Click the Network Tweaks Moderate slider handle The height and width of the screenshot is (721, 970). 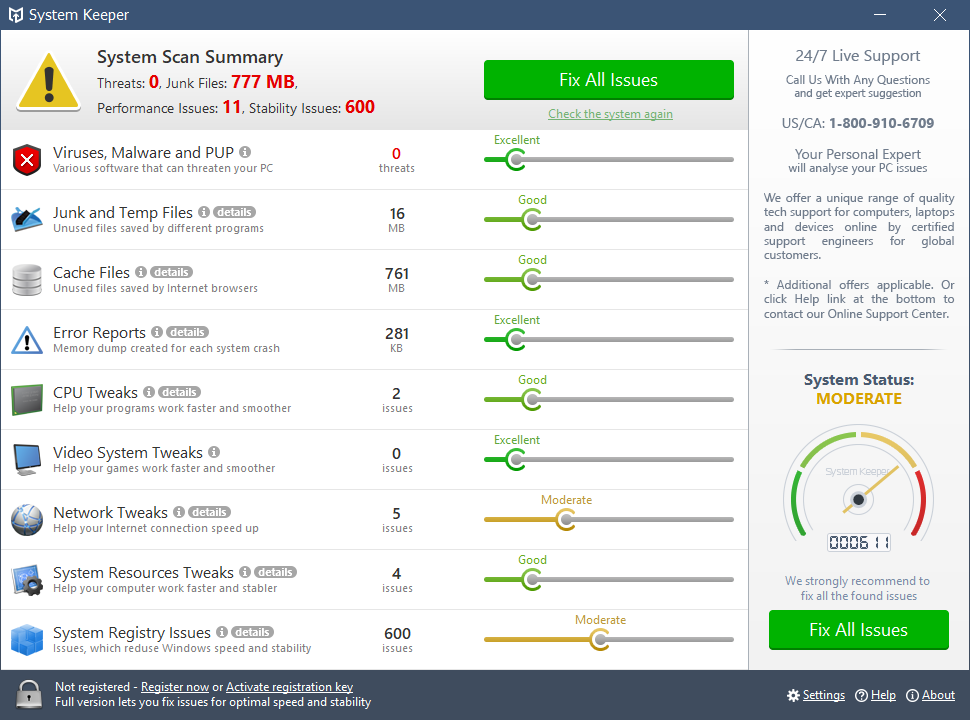(565, 520)
